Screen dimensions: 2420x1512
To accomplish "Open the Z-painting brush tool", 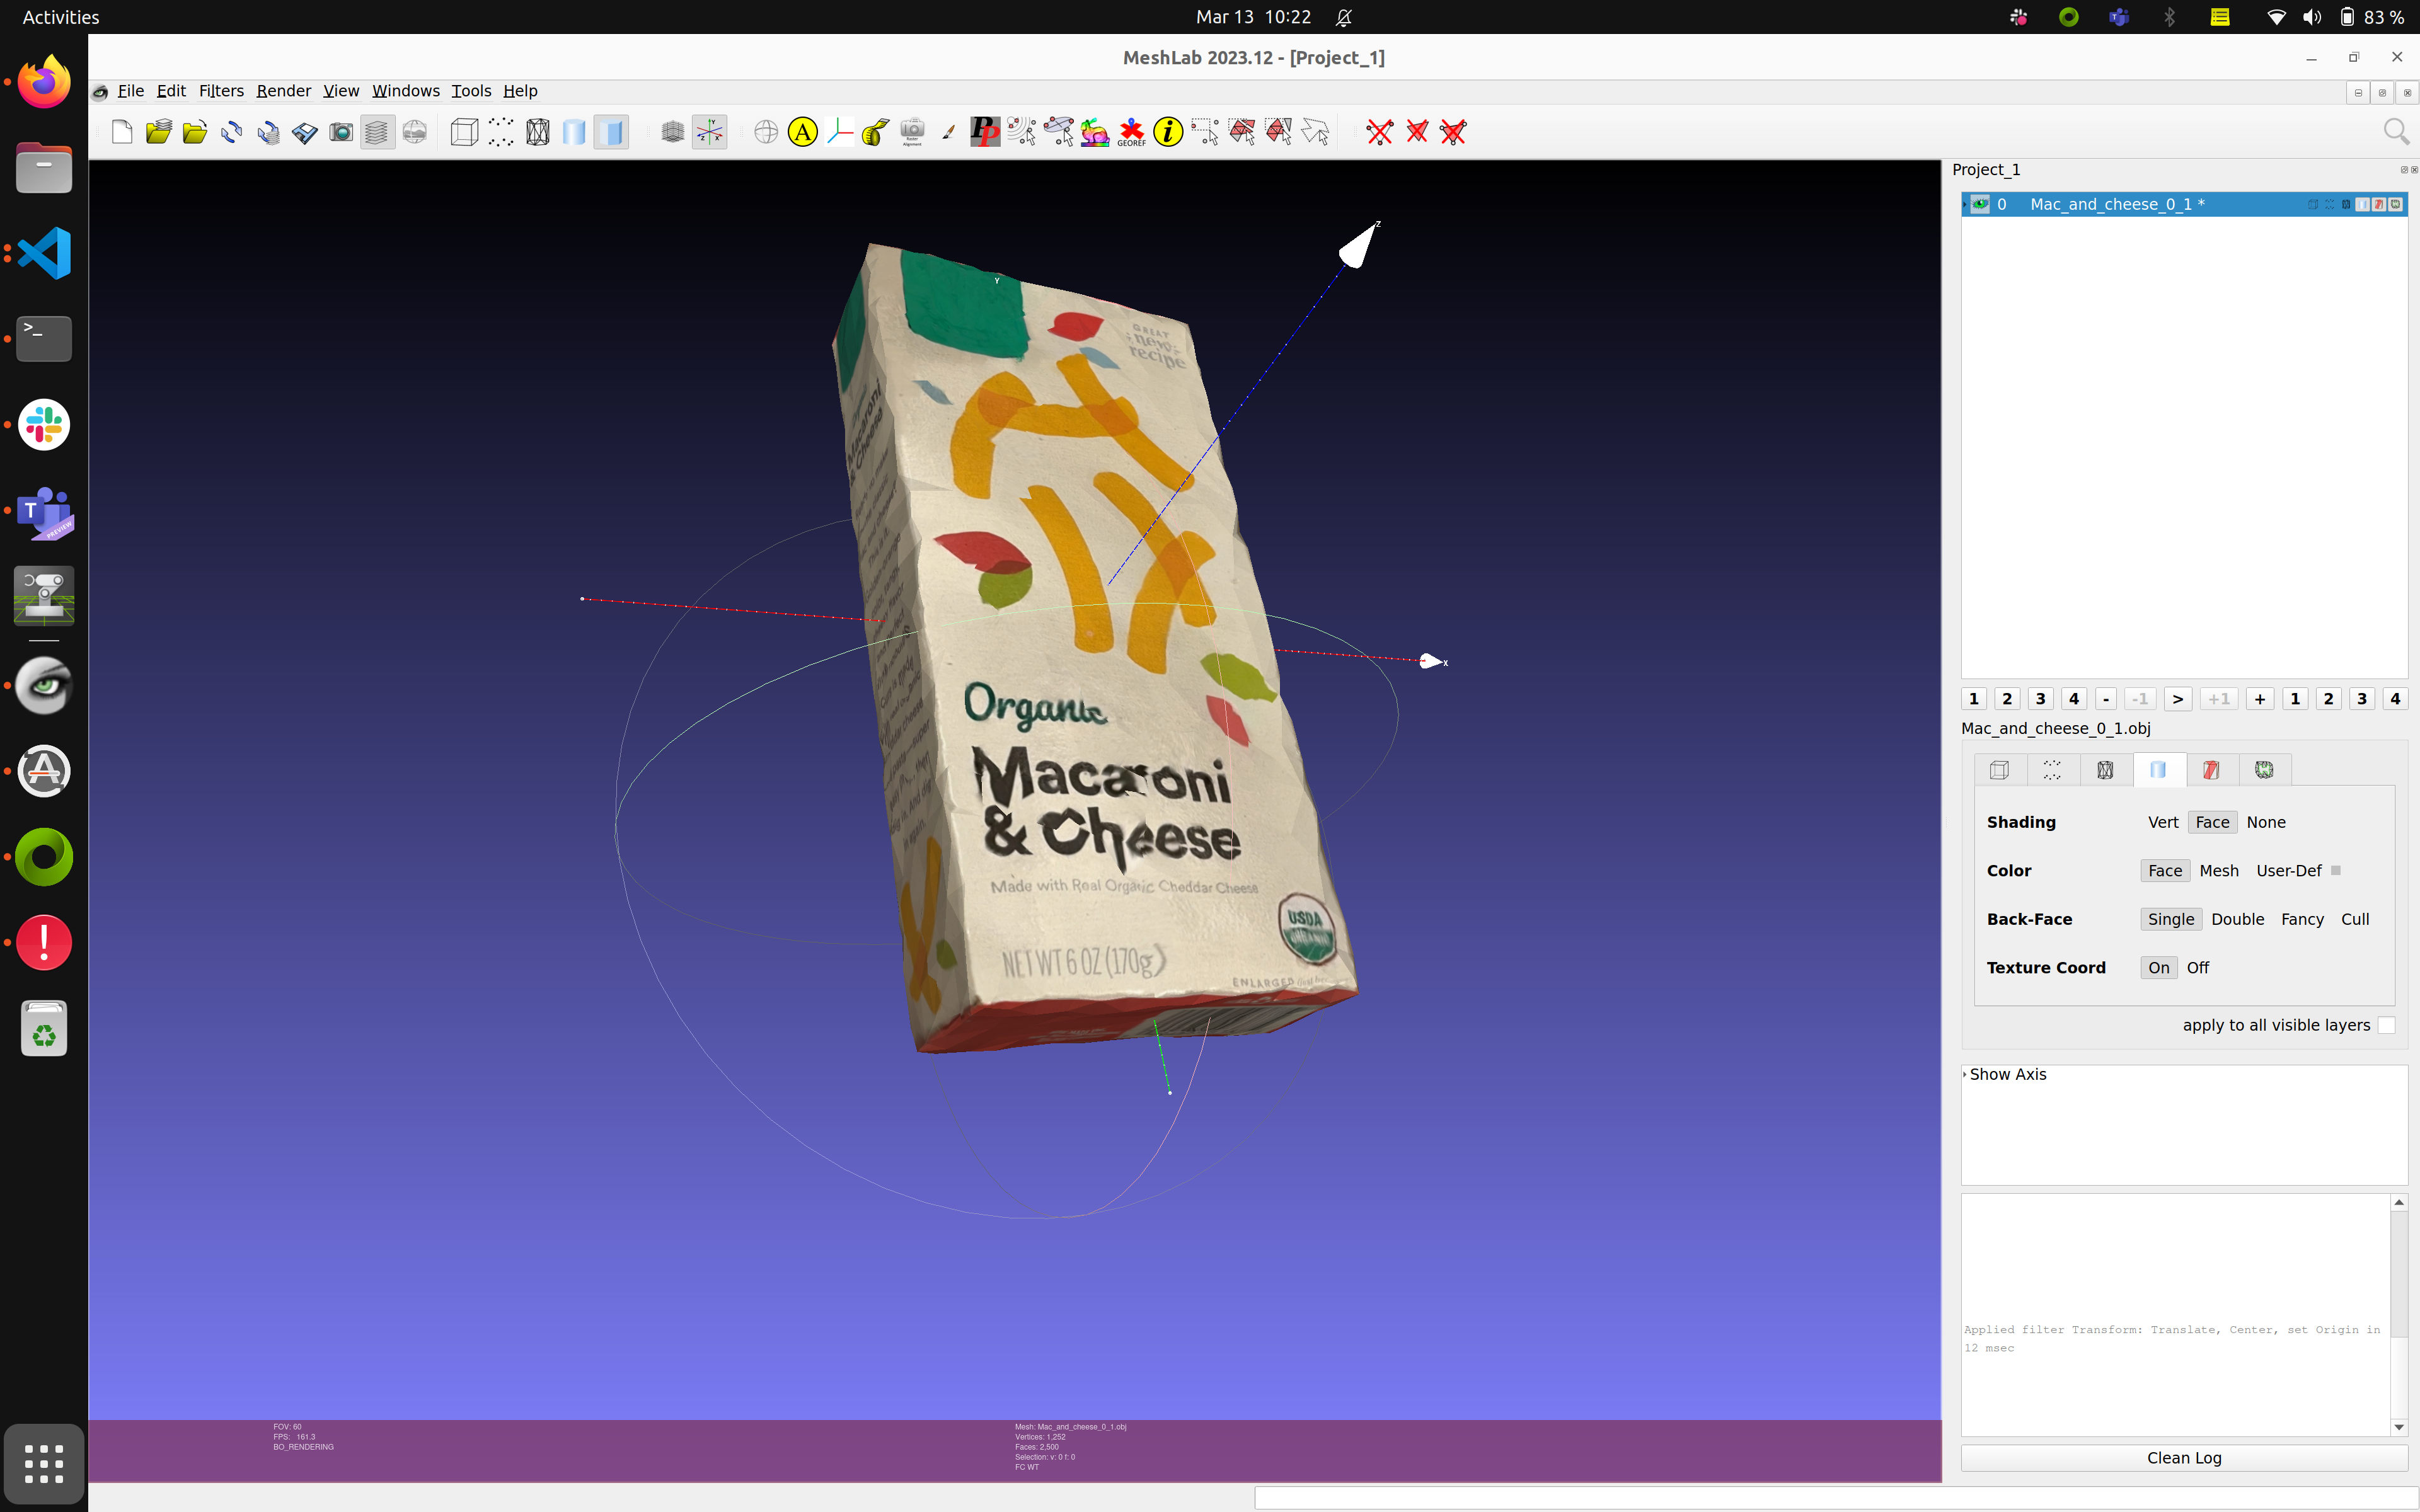I will [x=948, y=132].
